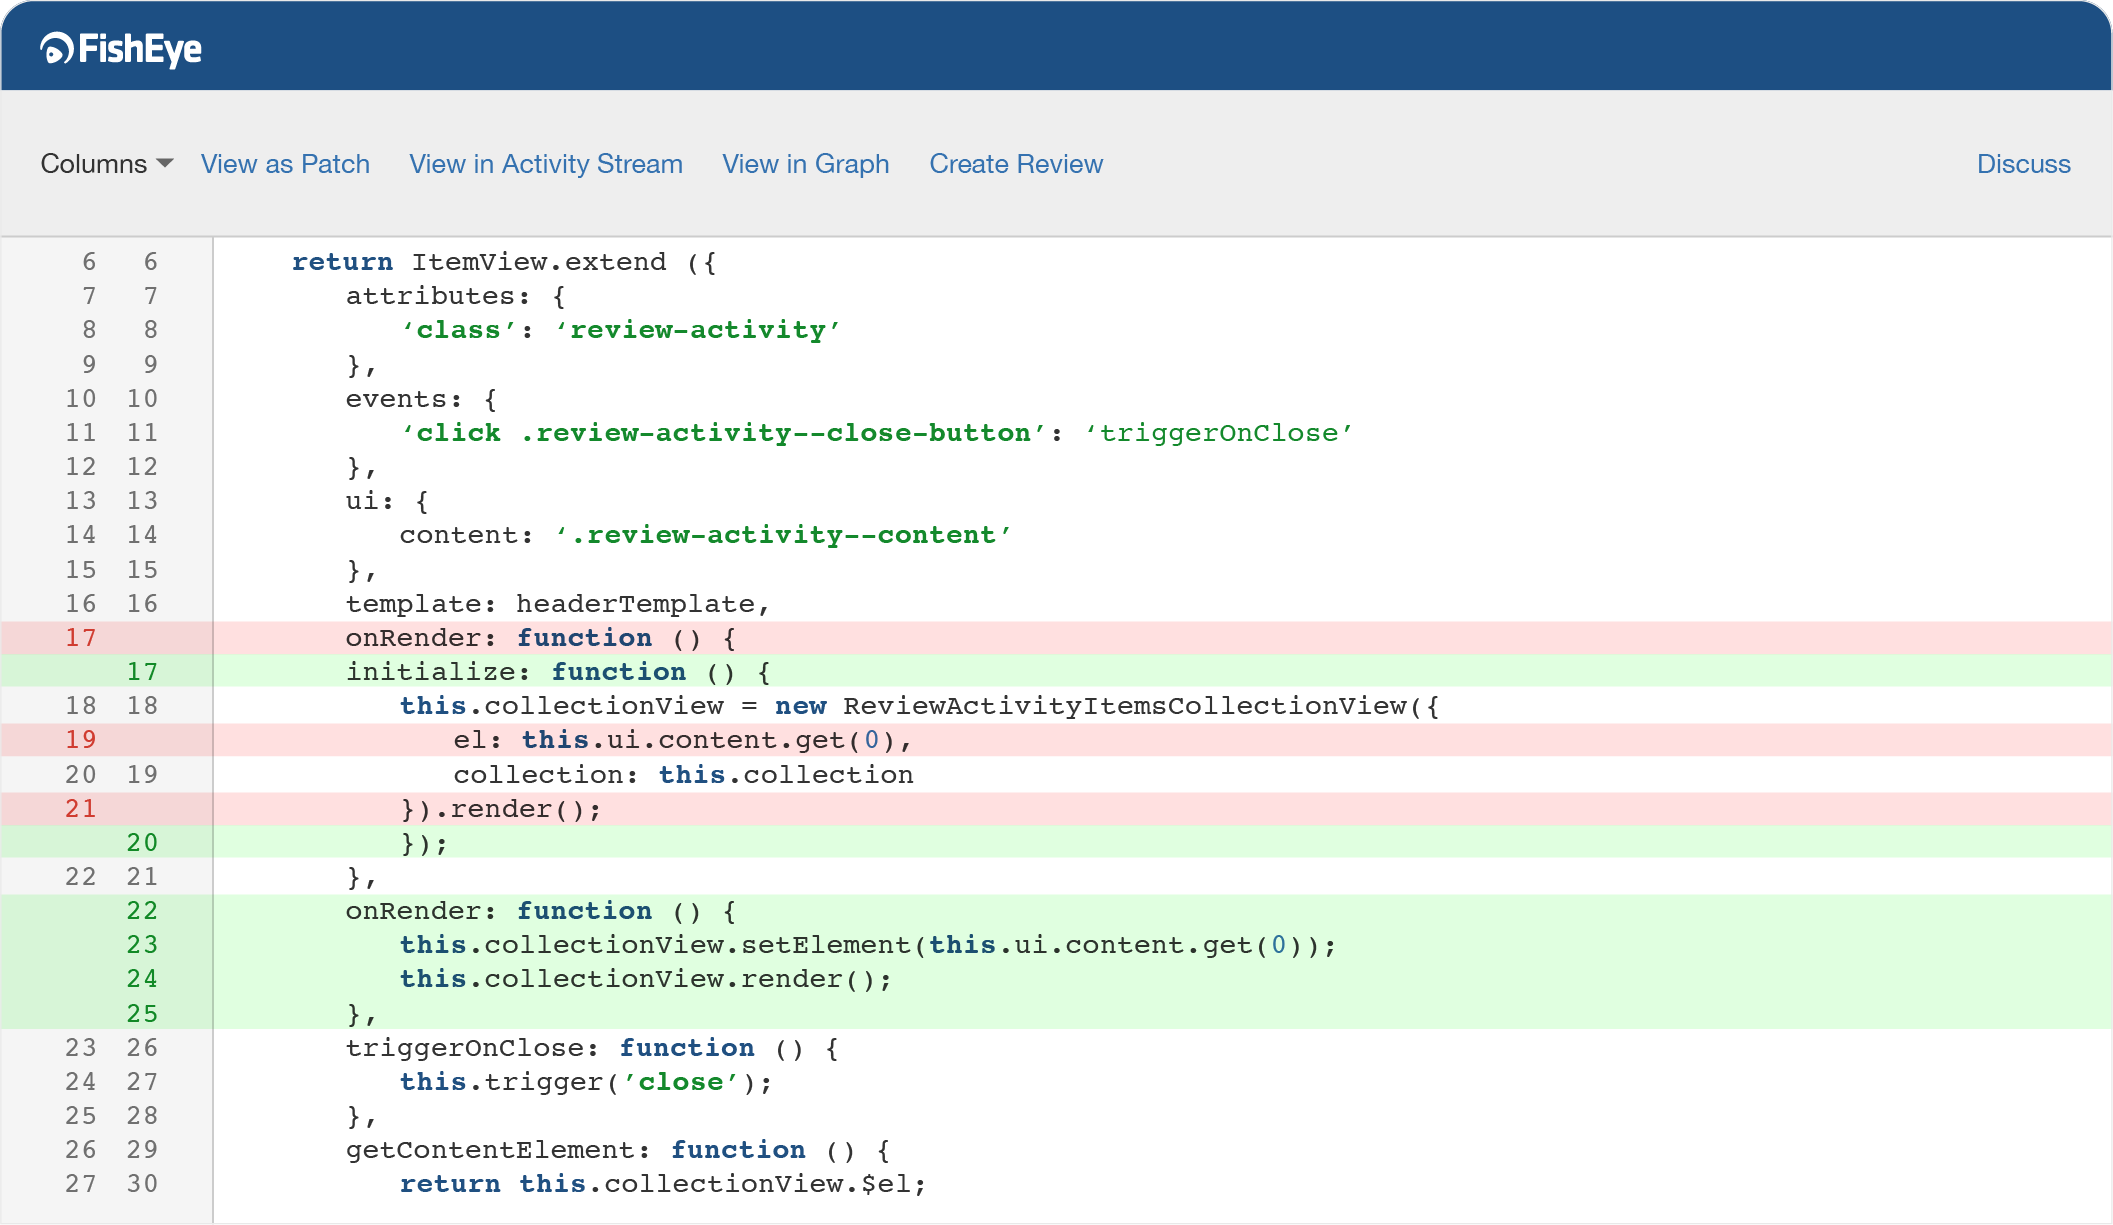Viewport: 2113px width, 1225px height.
Task: Click removed line number 17 in gutter
Action: 81,638
